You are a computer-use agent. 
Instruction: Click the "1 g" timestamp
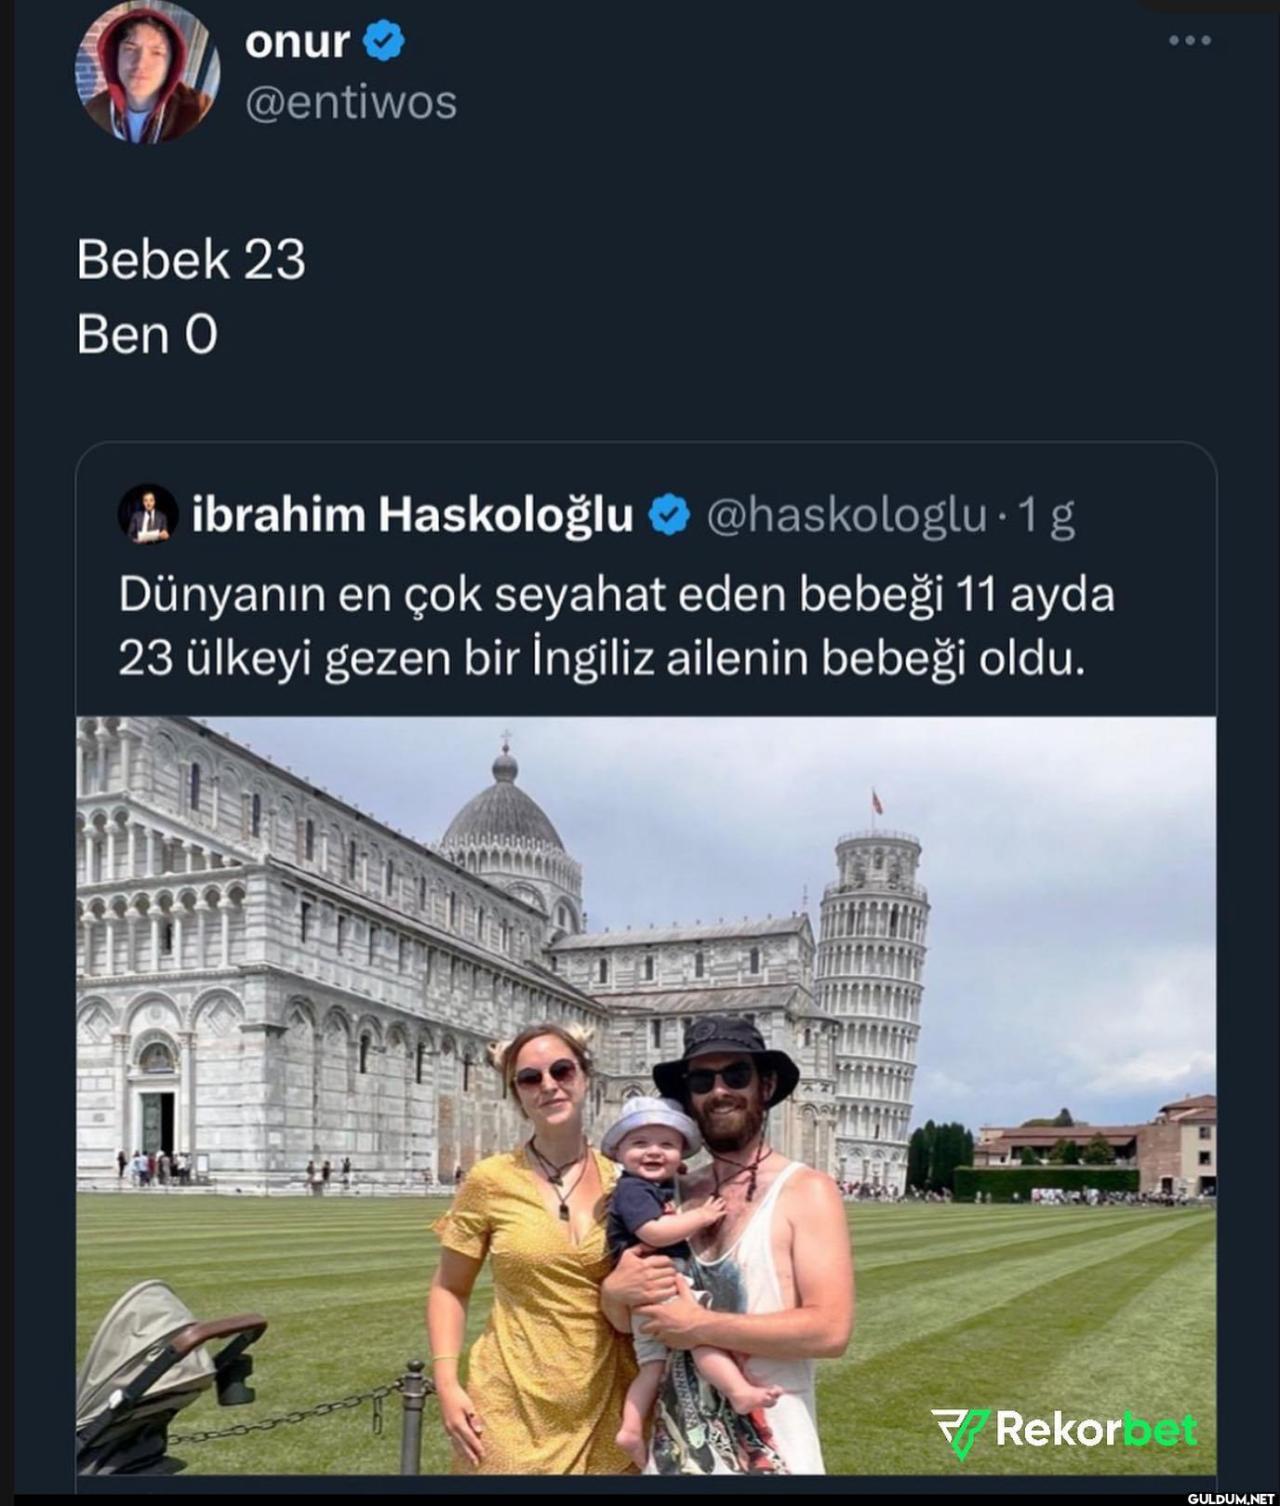point(1046,516)
